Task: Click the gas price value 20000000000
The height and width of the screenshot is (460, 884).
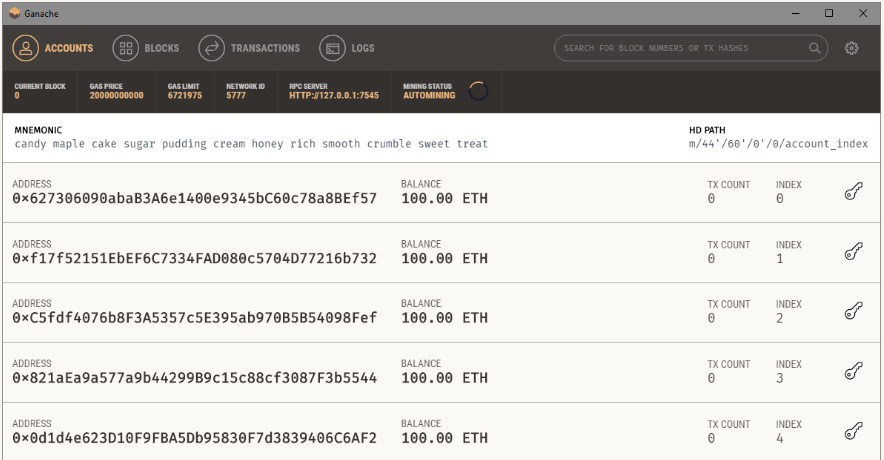Action: pos(116,95)
